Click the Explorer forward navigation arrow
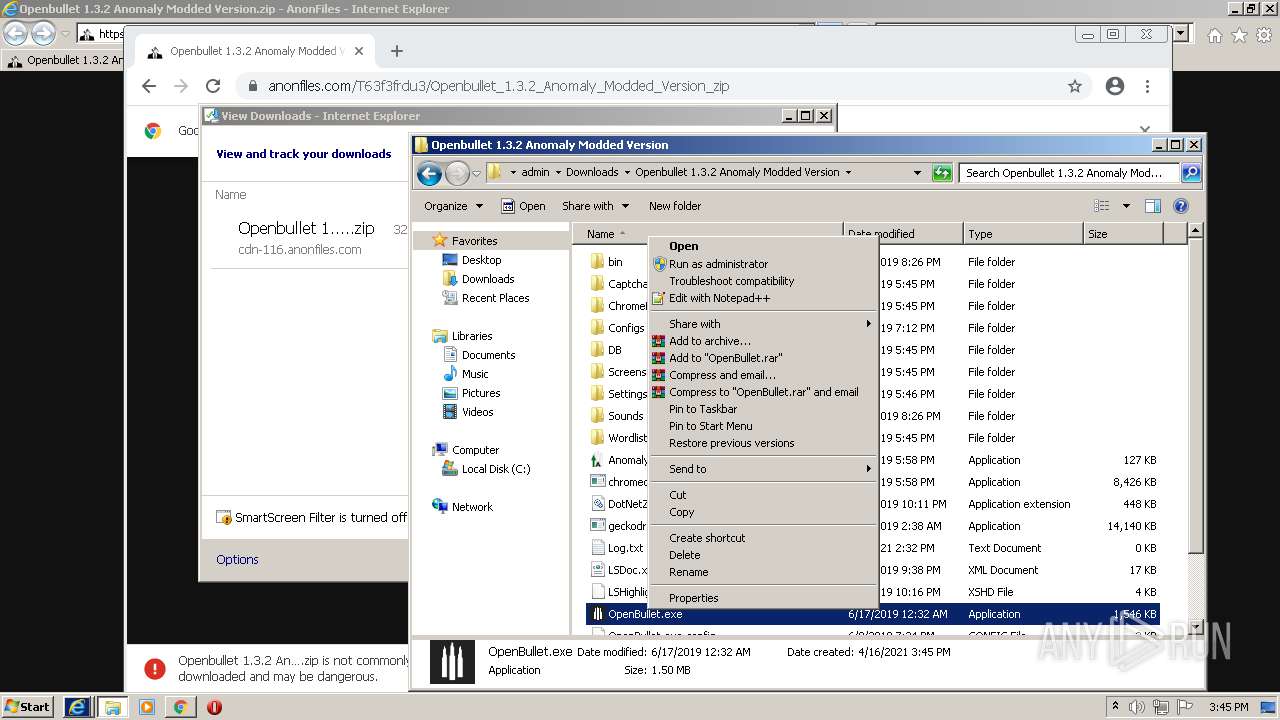Viewport: 1280px width, 720px height. 457,173
